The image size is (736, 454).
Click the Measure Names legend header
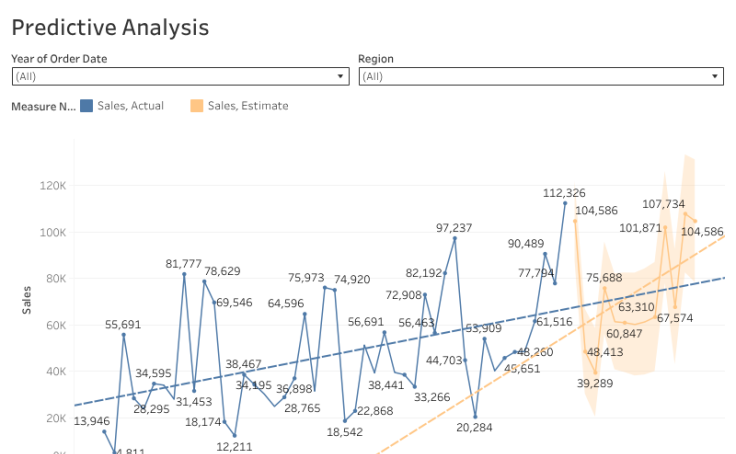click(42, 105)
